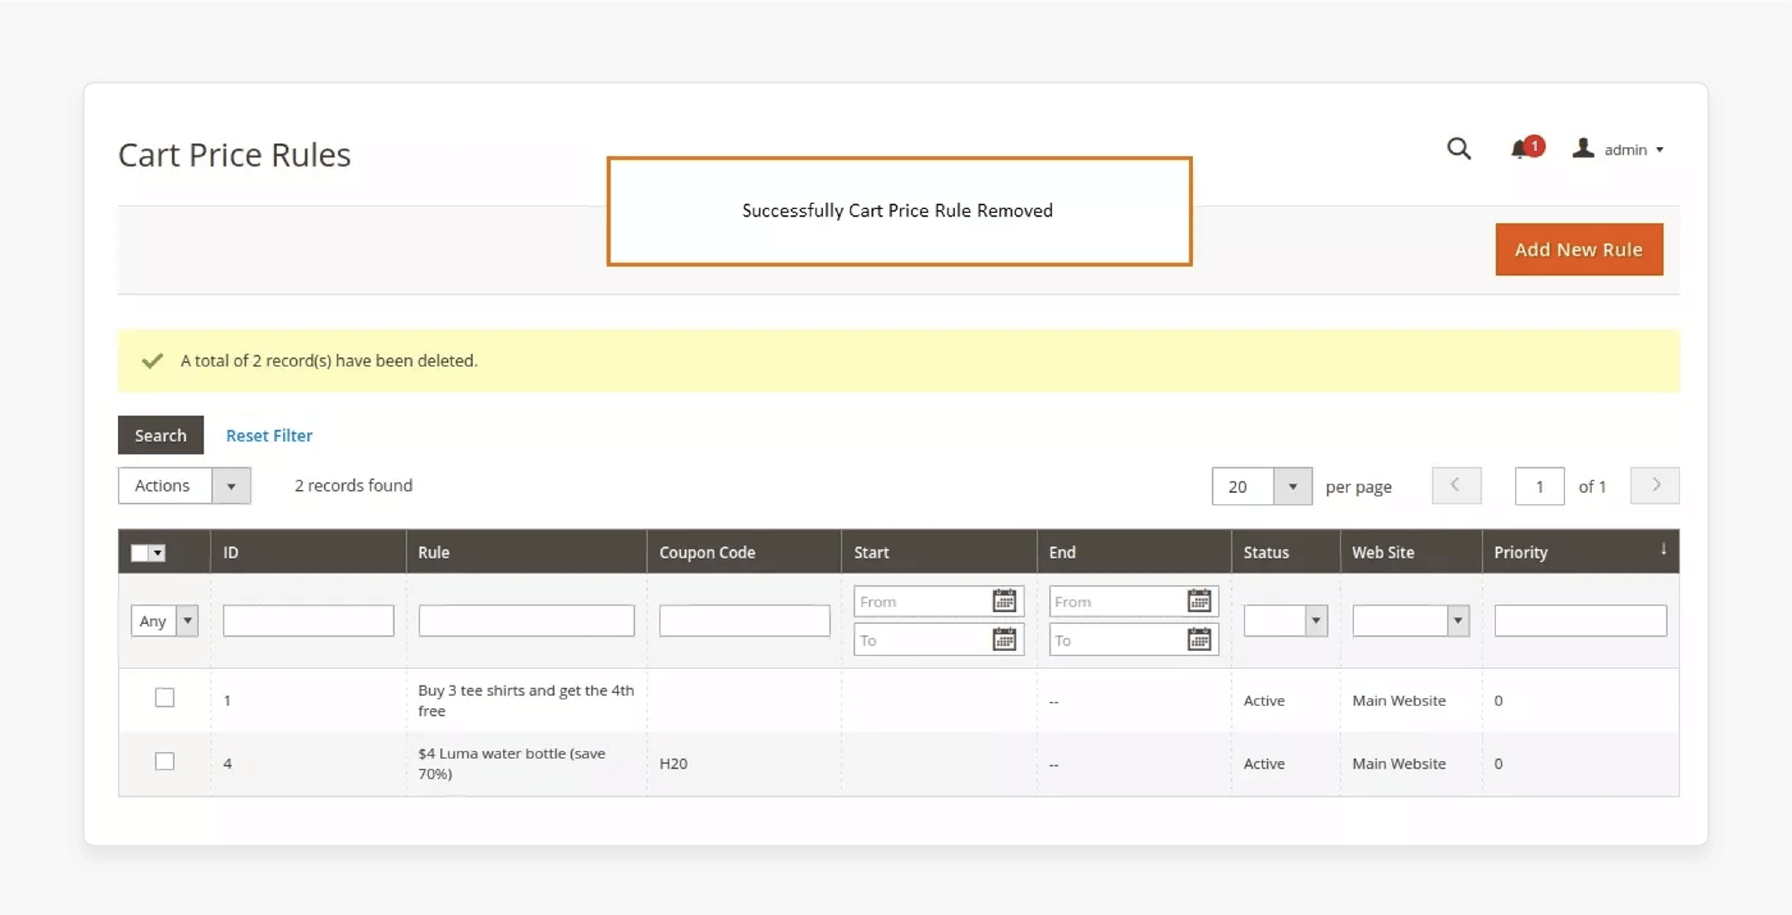Open calendar for End From date
Screen dimensions: 1792x915
[x=1199, y=601]
